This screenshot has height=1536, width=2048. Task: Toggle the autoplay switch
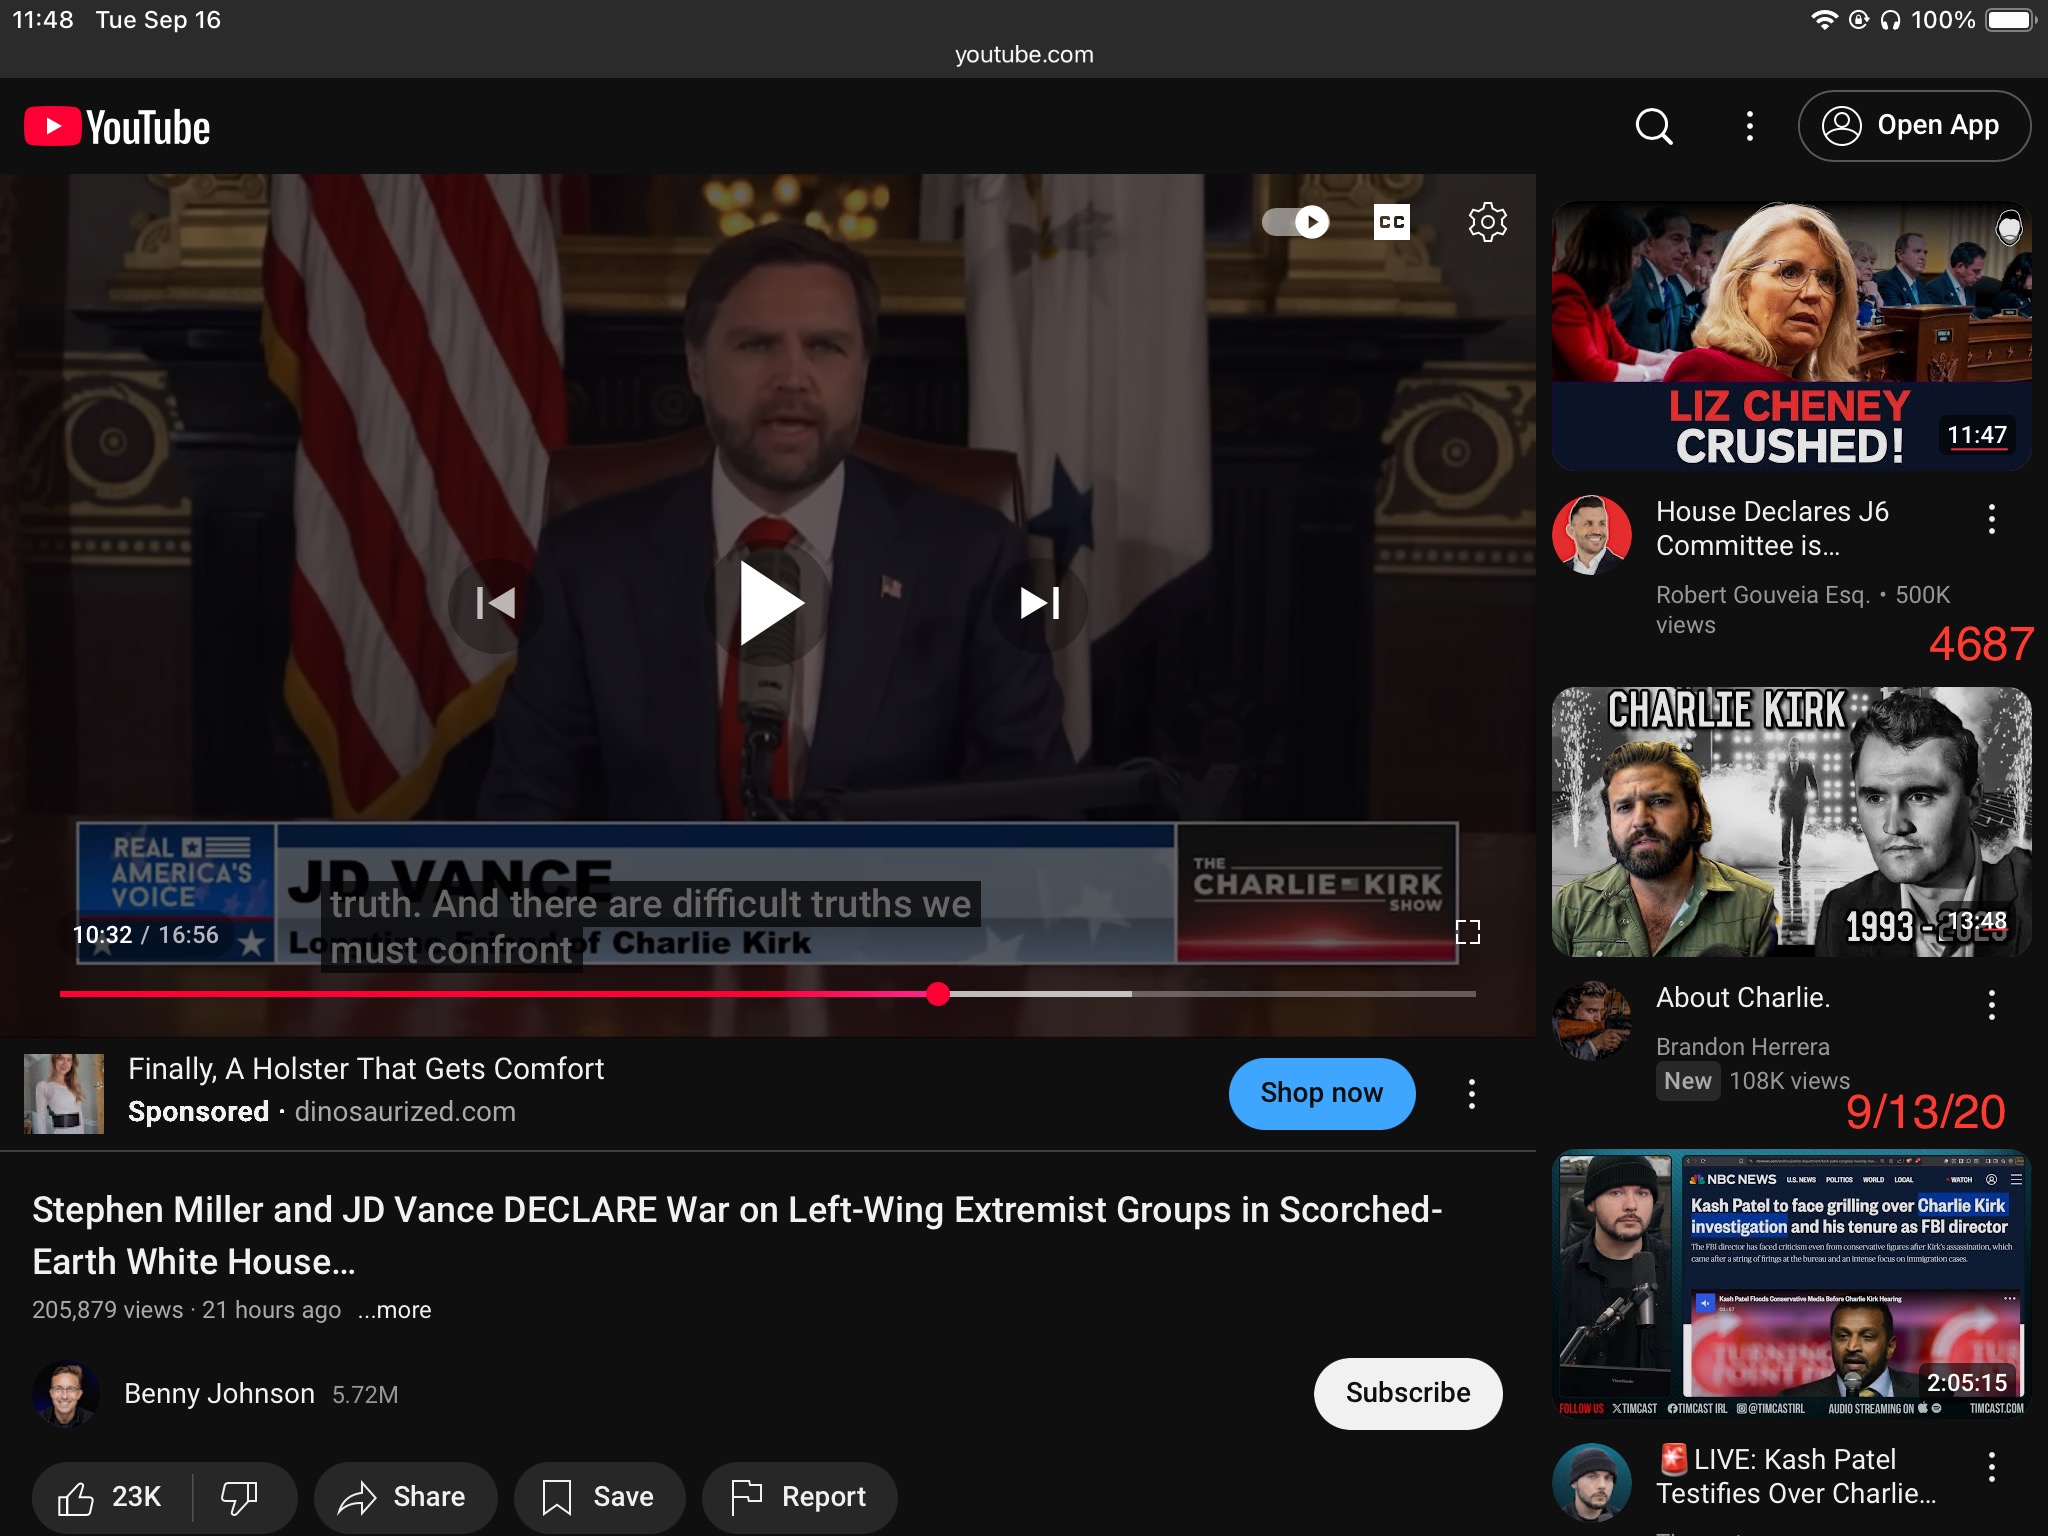1296,221
